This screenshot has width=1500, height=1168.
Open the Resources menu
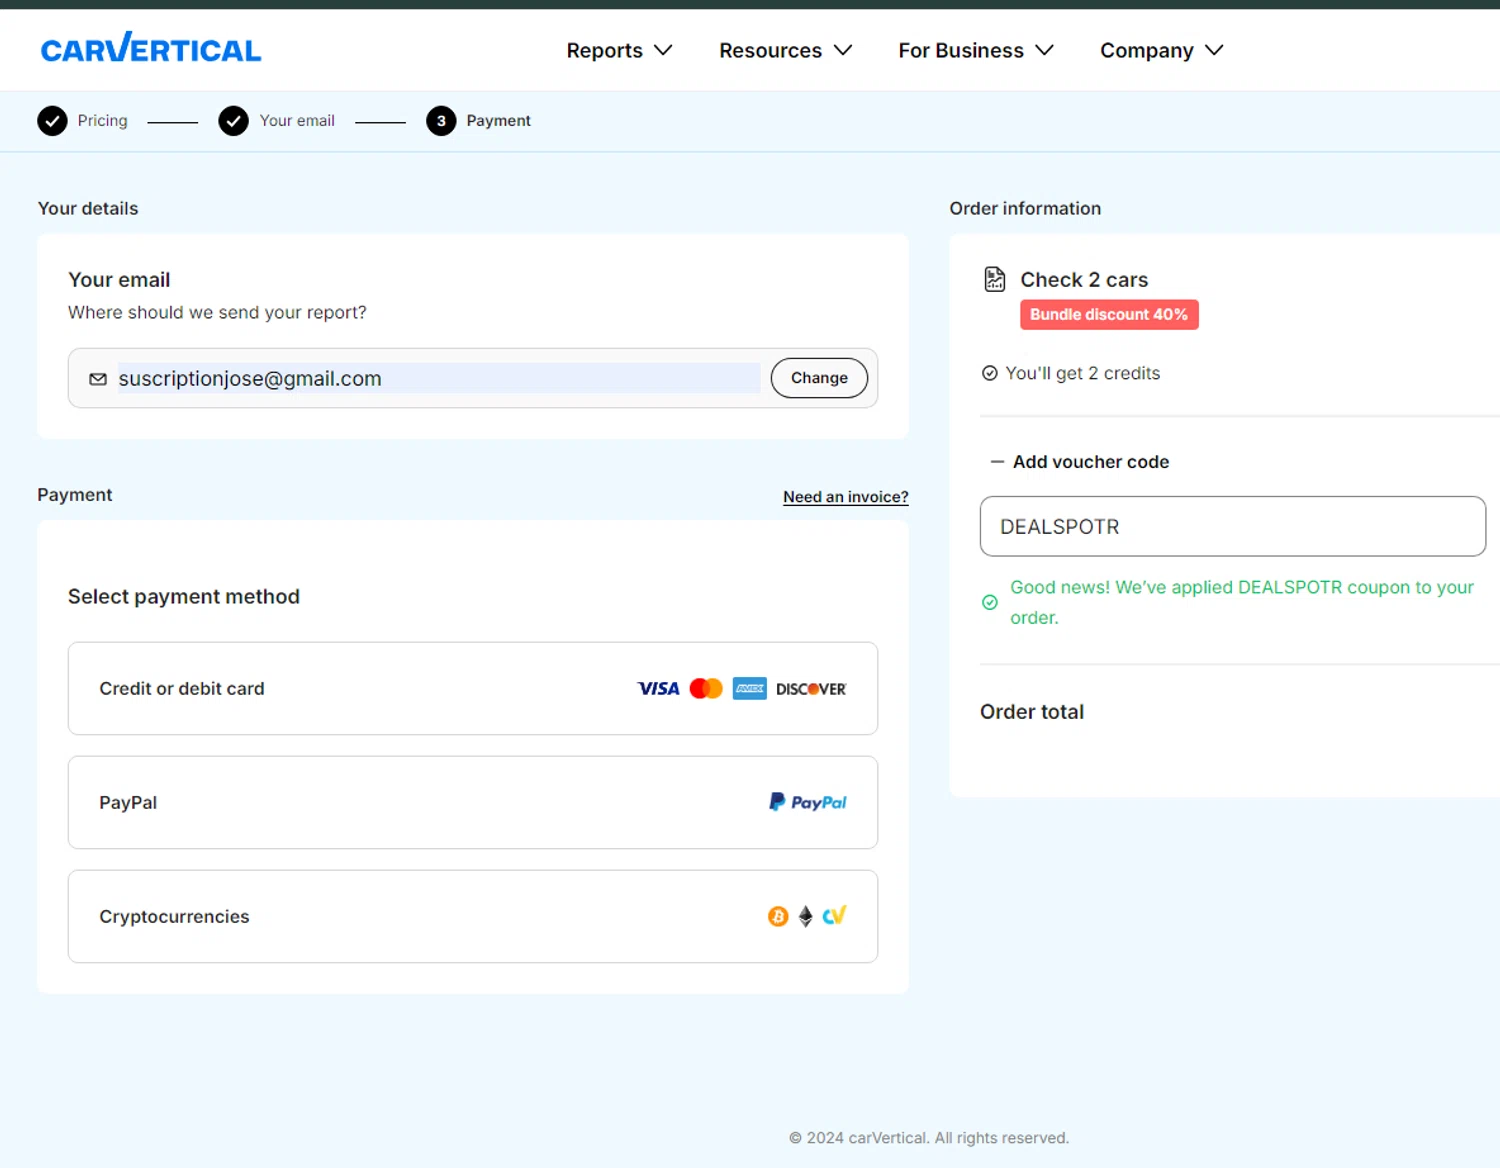(x=785, y=50)
